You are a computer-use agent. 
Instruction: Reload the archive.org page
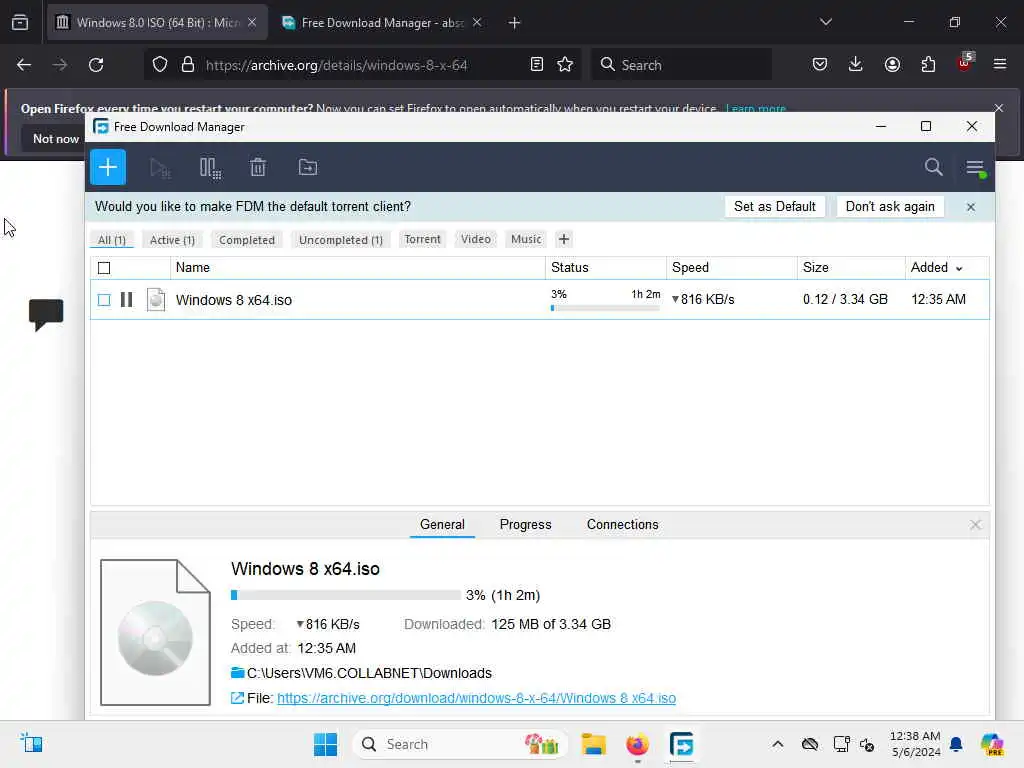(x=96, y=65)
